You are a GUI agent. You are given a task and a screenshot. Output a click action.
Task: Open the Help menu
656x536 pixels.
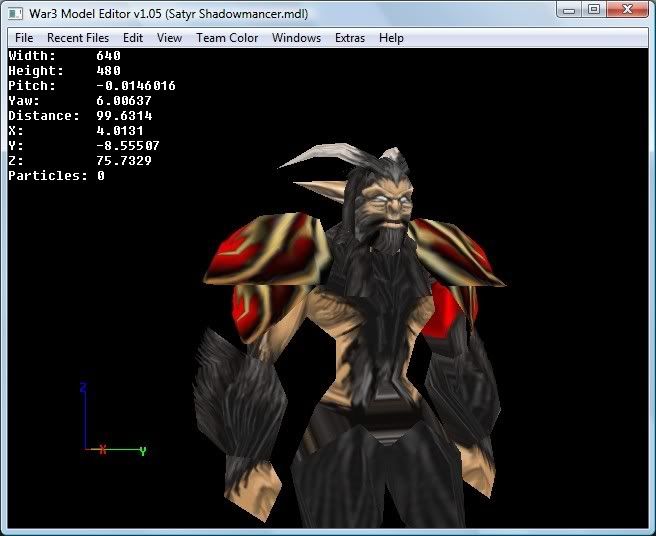click(391, 38)
